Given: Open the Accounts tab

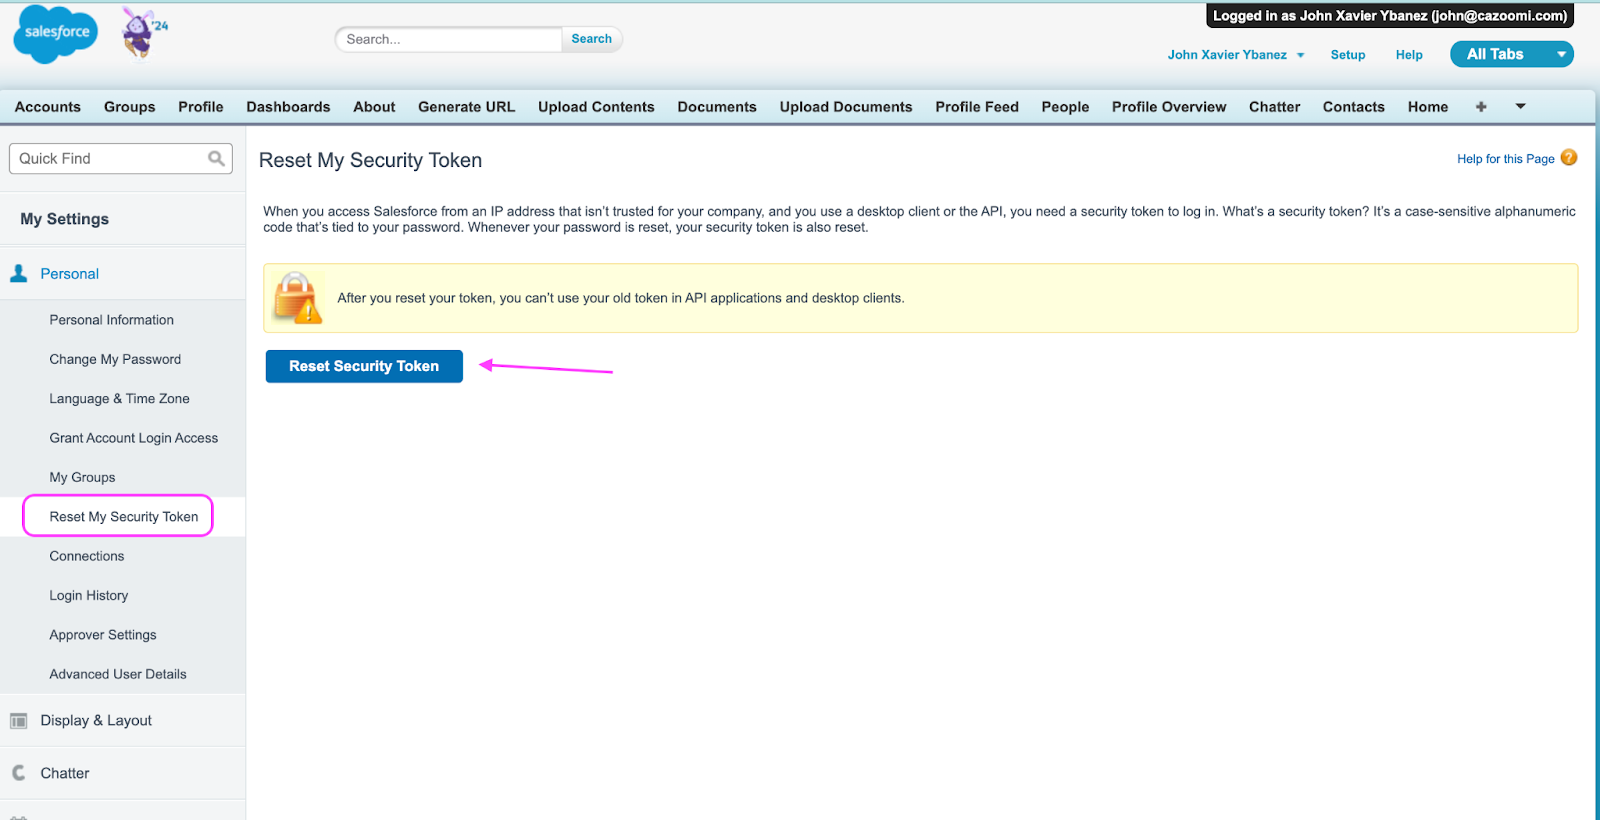Looking at the screenshot, I should click(x=48, y=107).
